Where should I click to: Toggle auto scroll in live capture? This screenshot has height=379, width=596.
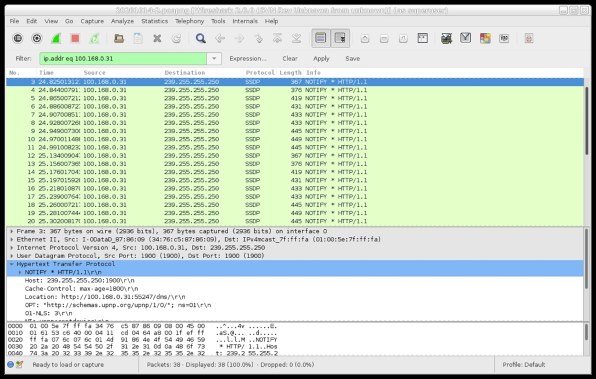340,38
